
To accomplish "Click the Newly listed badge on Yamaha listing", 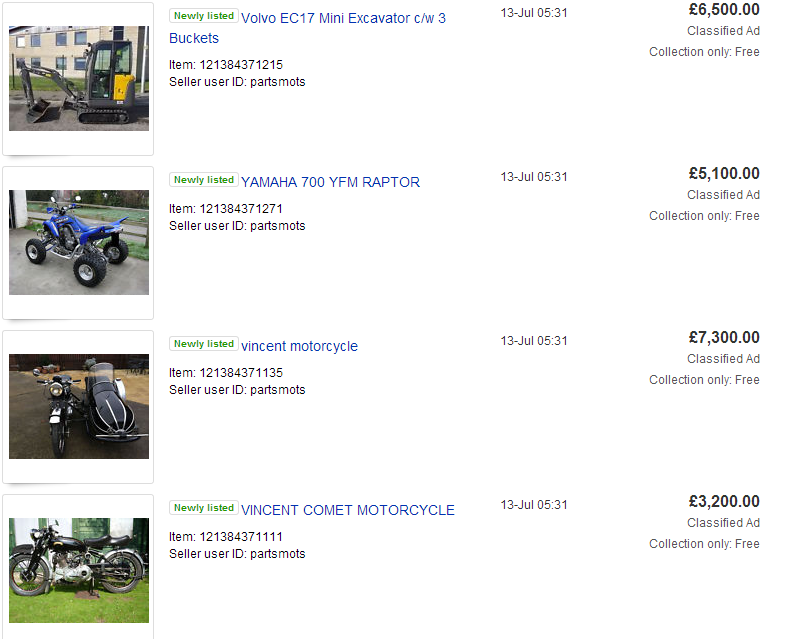I will pyautogui.click(x=204, y=180).
